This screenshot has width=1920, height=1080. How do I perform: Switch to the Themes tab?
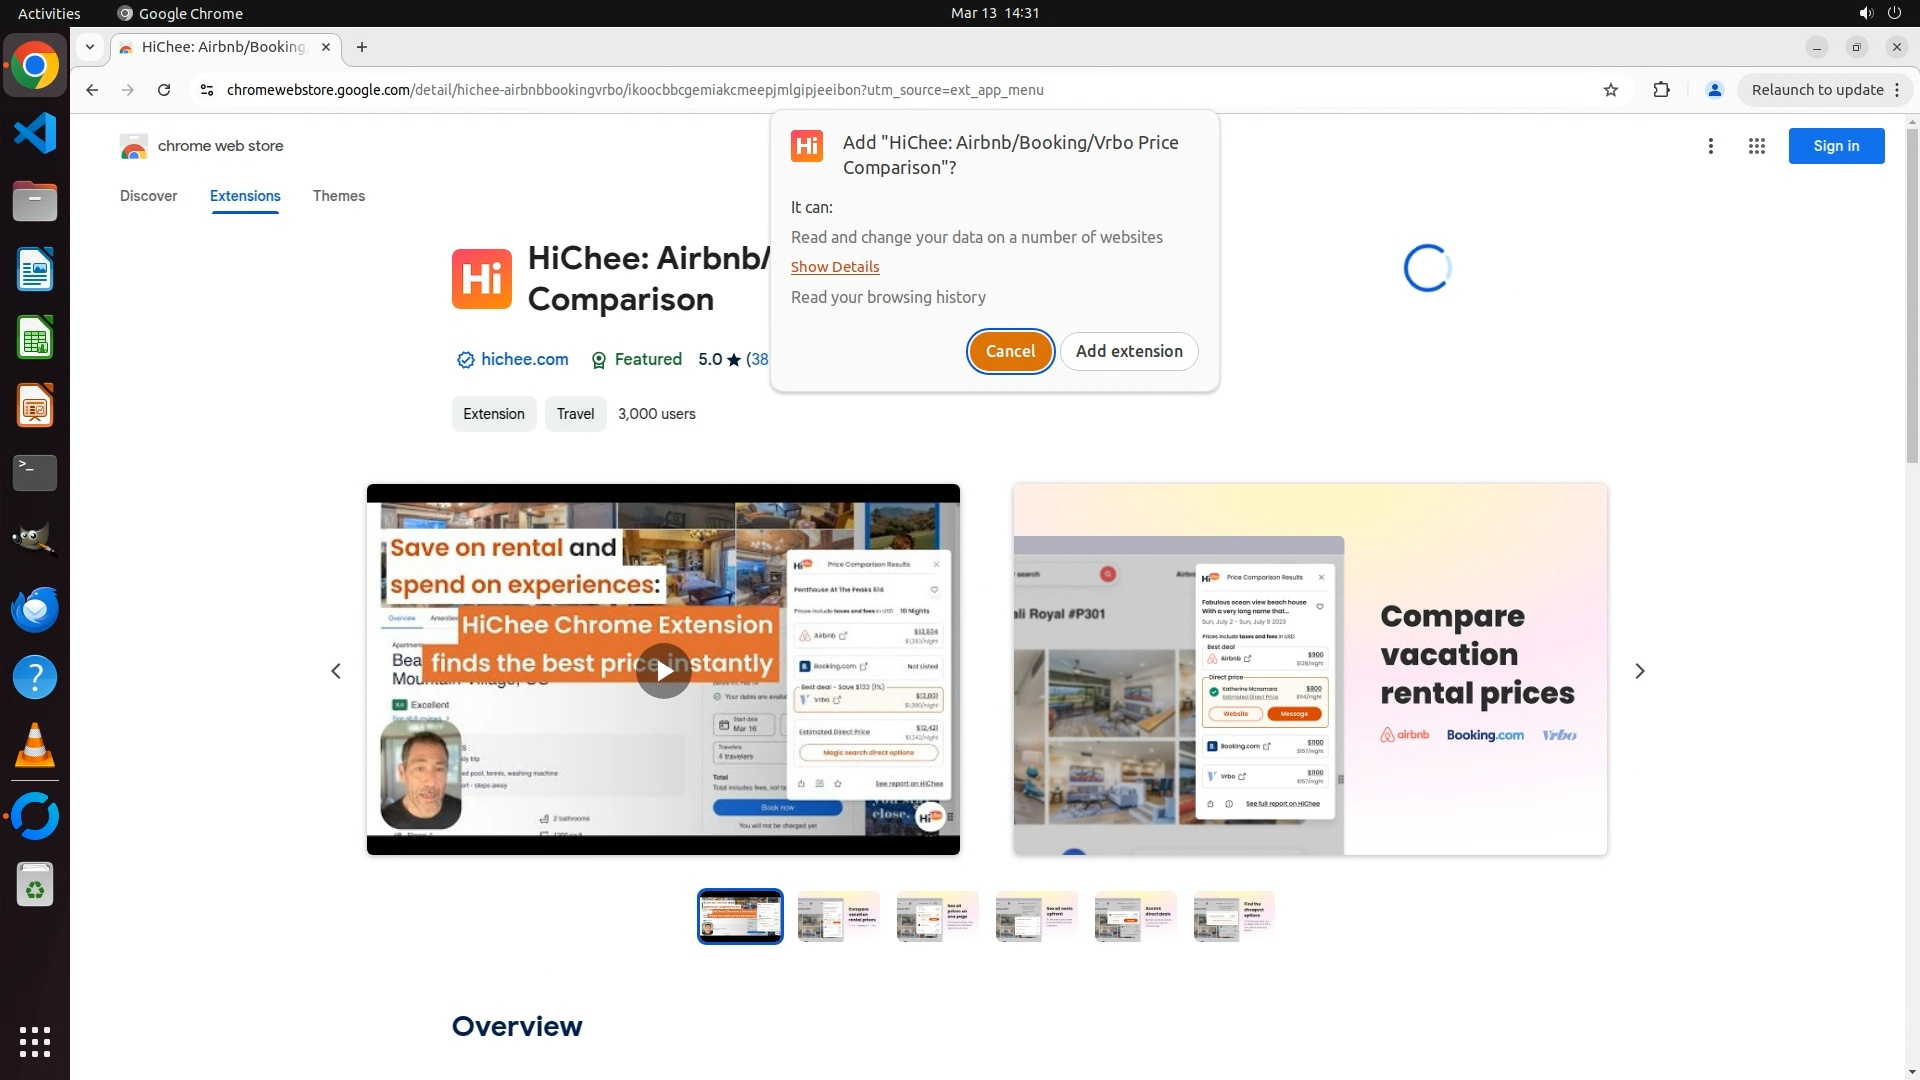coord(338,196)
